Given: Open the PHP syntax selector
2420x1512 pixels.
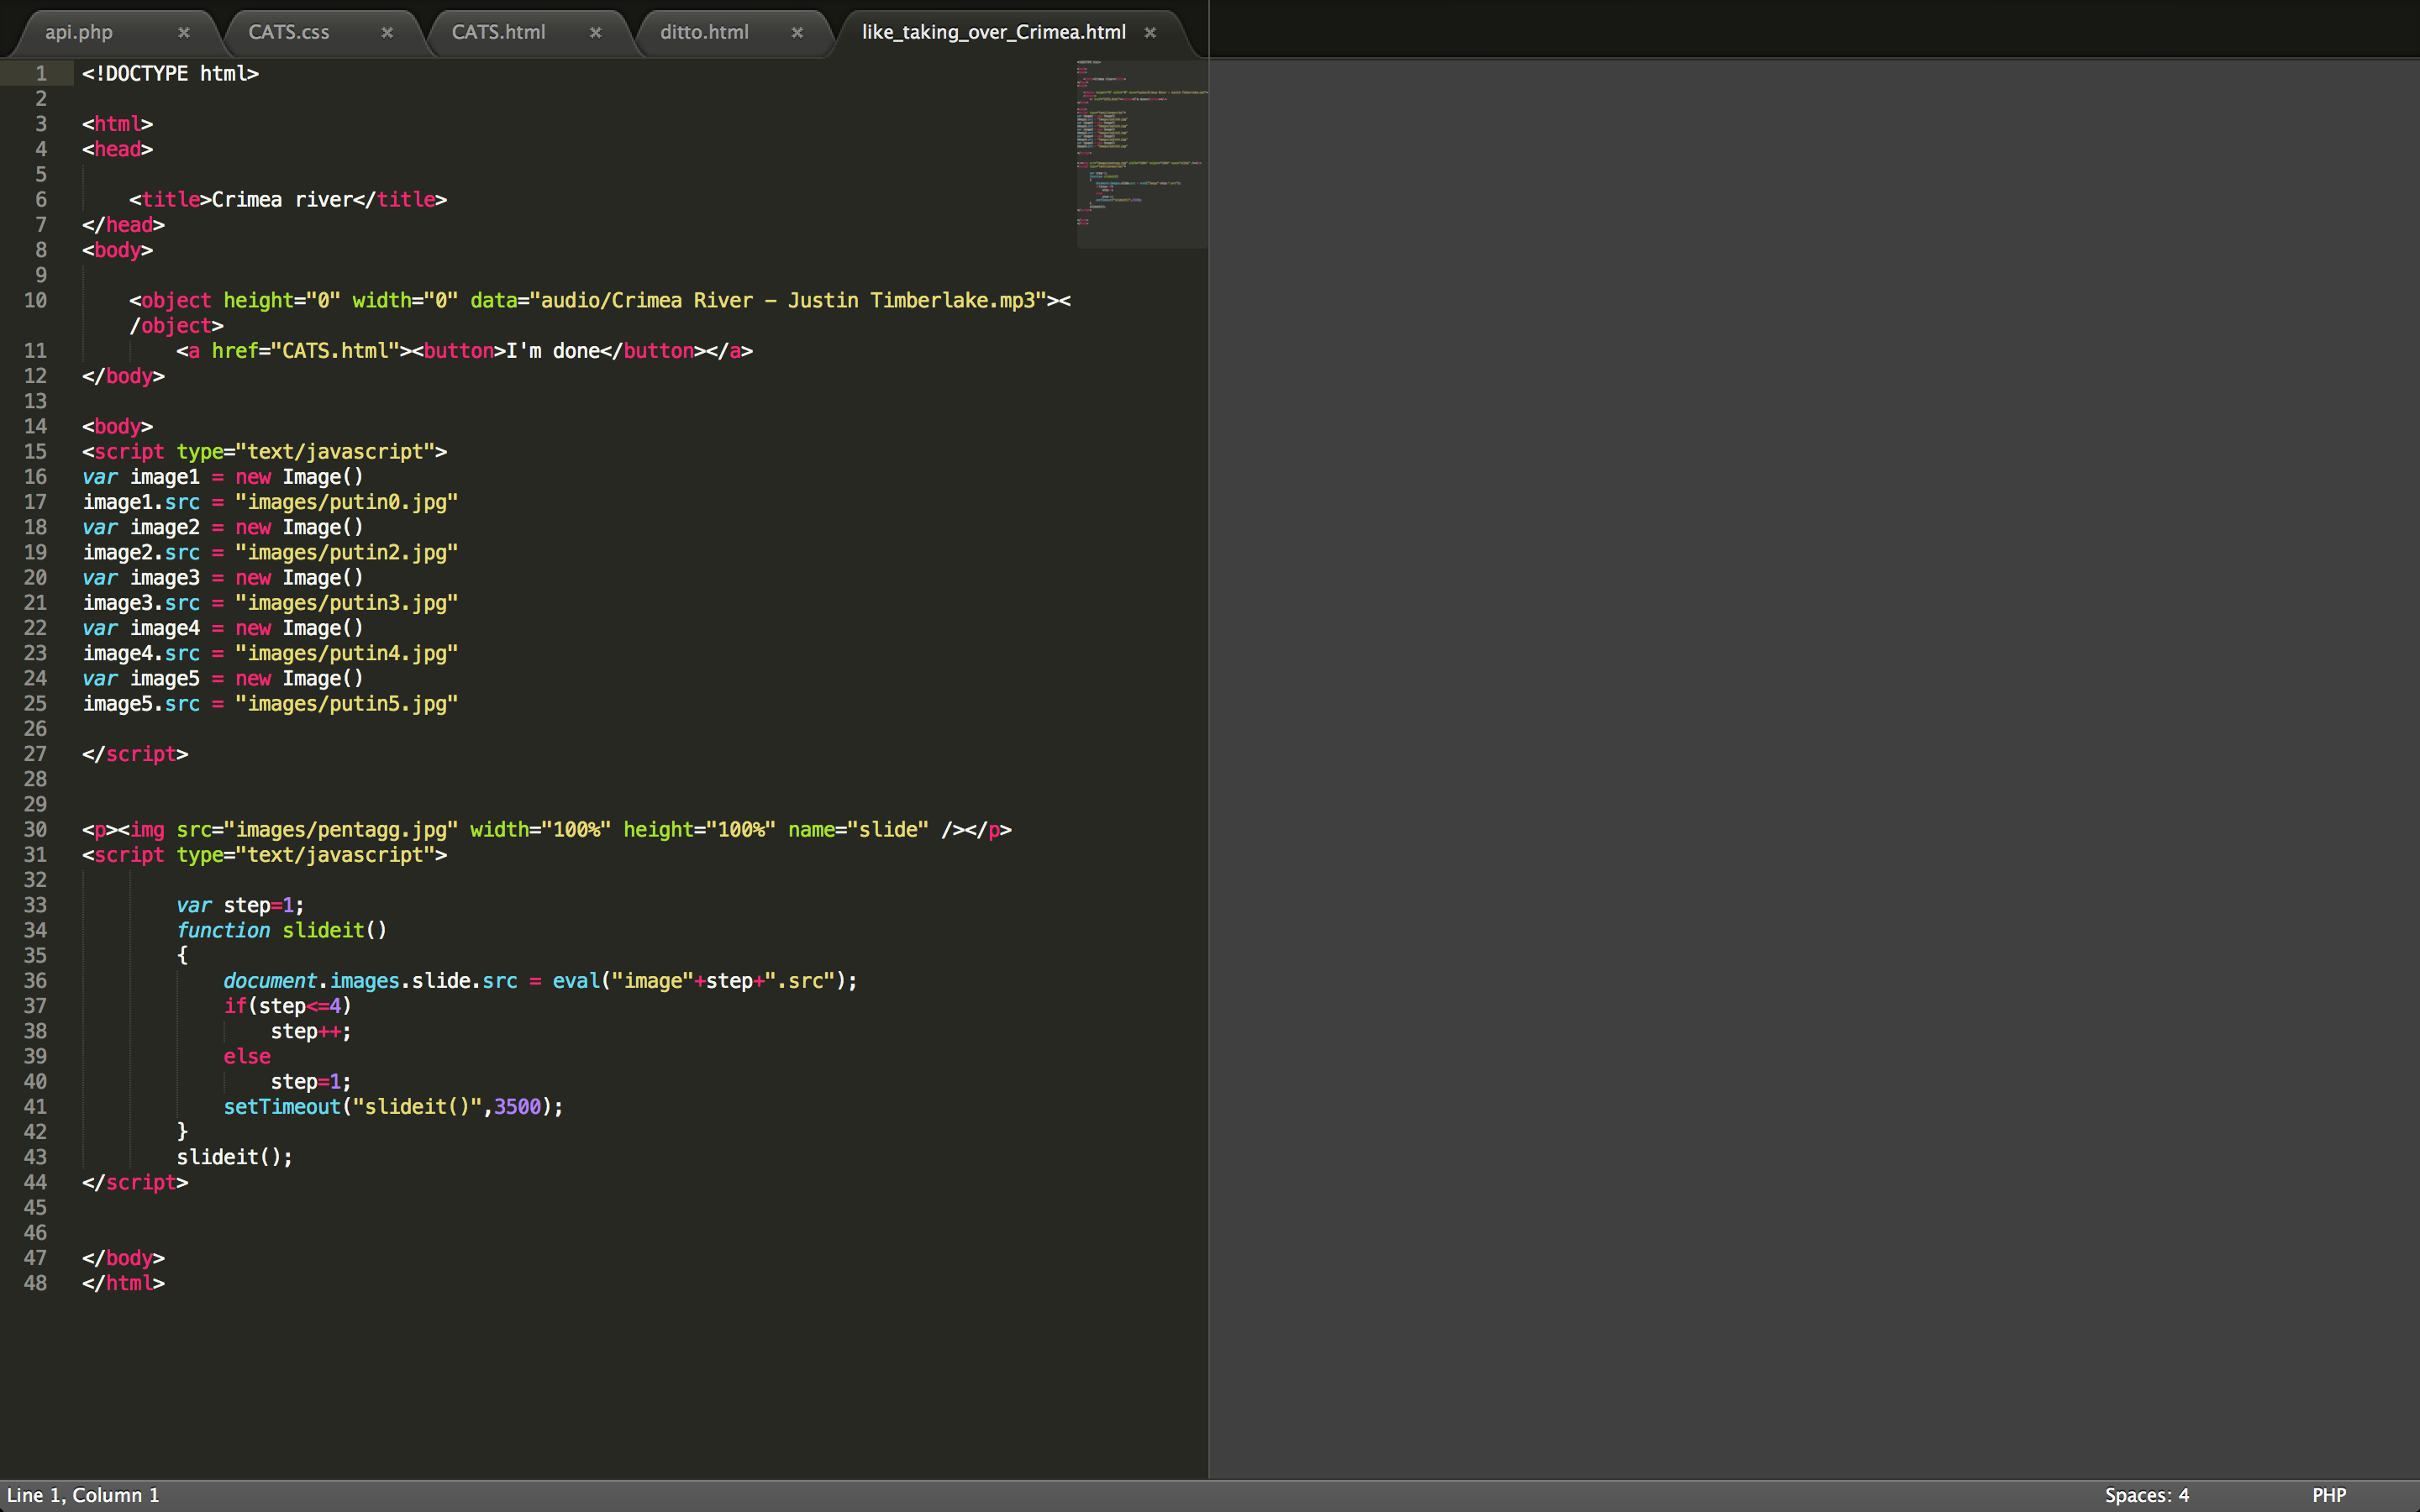Looking at the screenshot, I should [x=2328, y=1495].
